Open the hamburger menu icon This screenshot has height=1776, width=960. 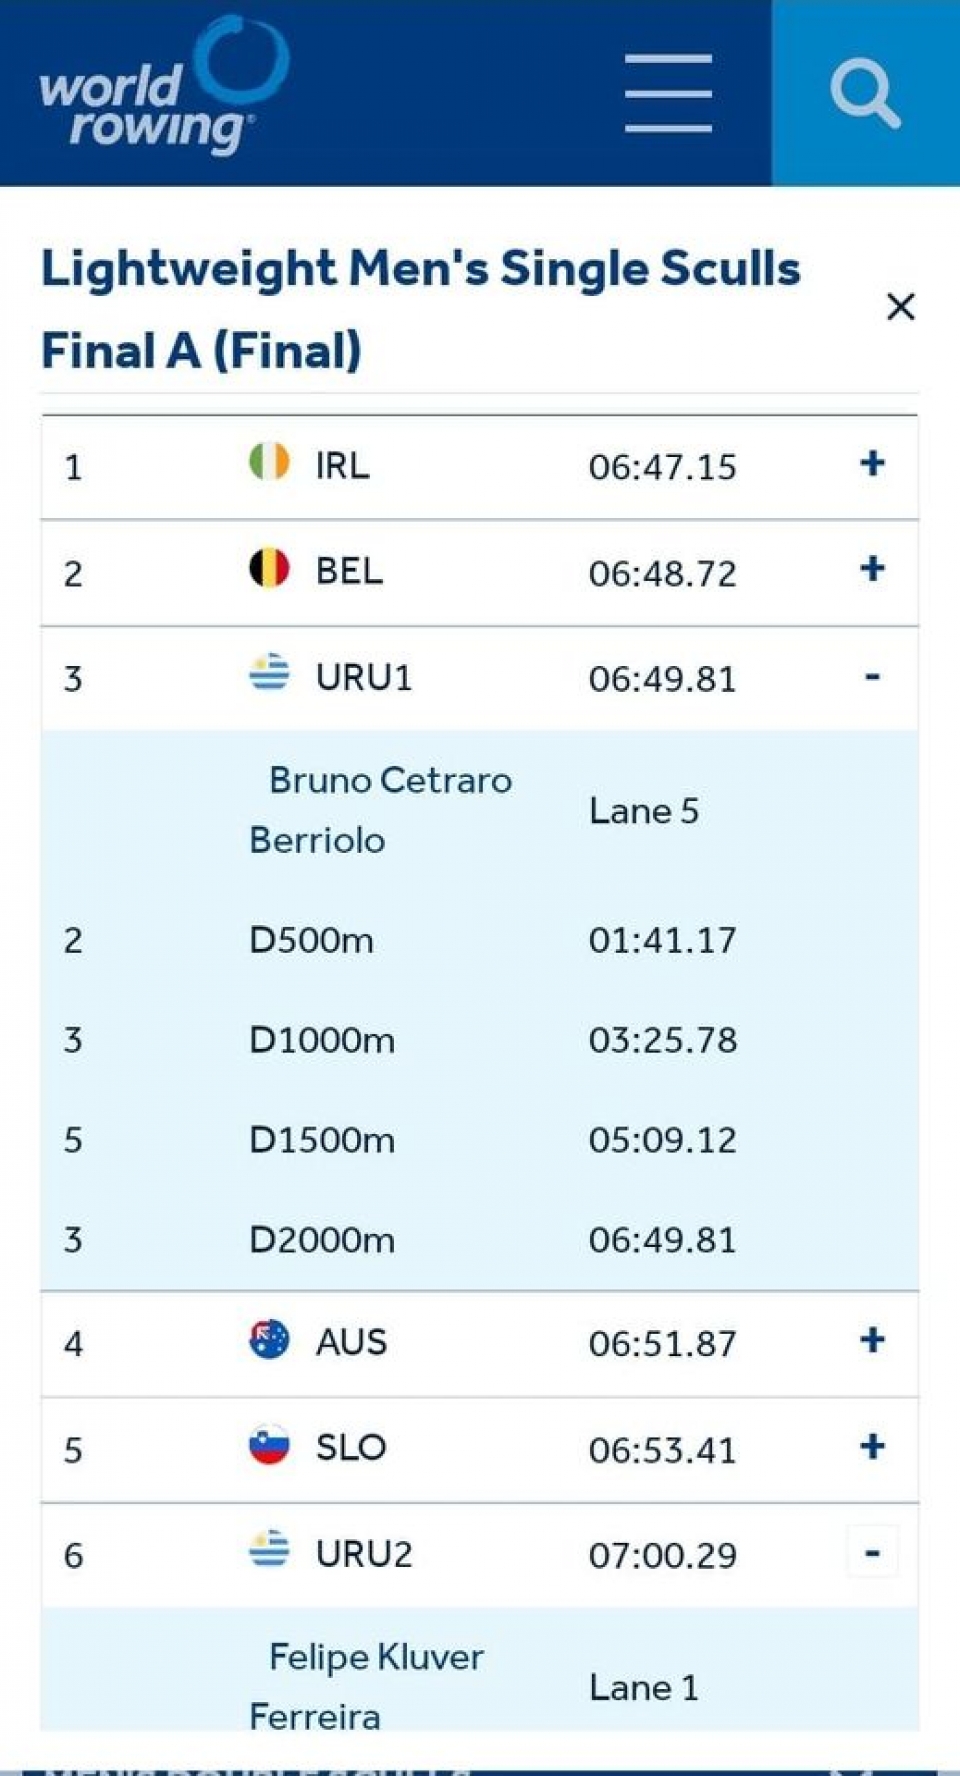pyautogui.click(x=668, y=93)
